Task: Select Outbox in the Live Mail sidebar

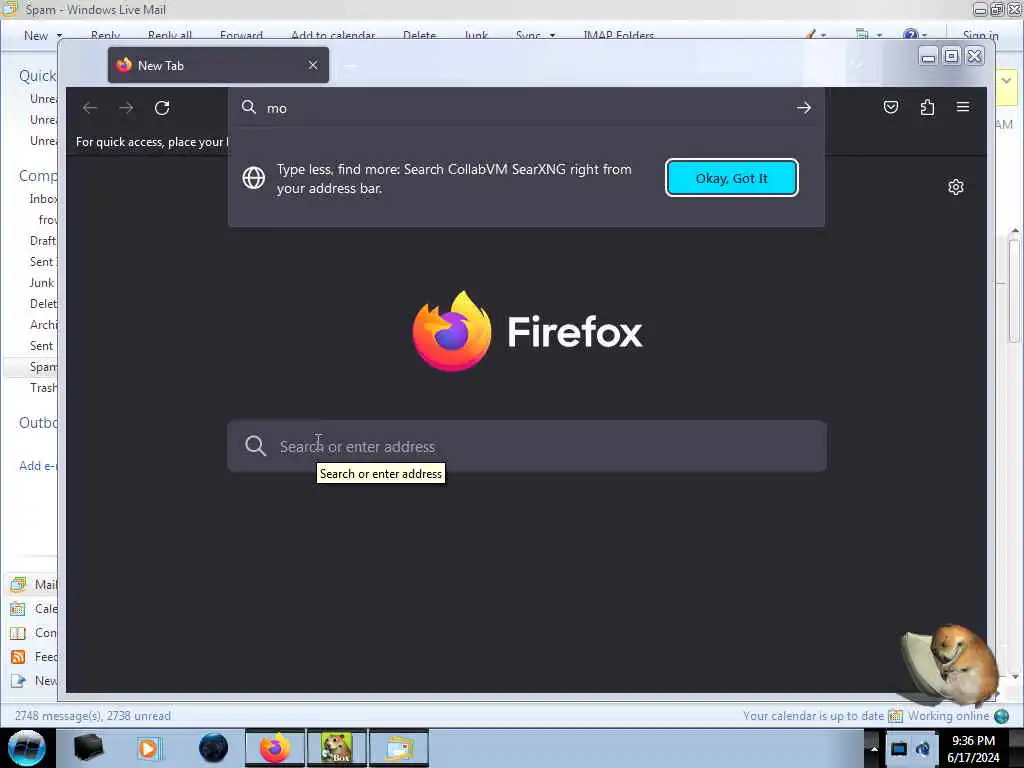Action: tap(38, 423)
